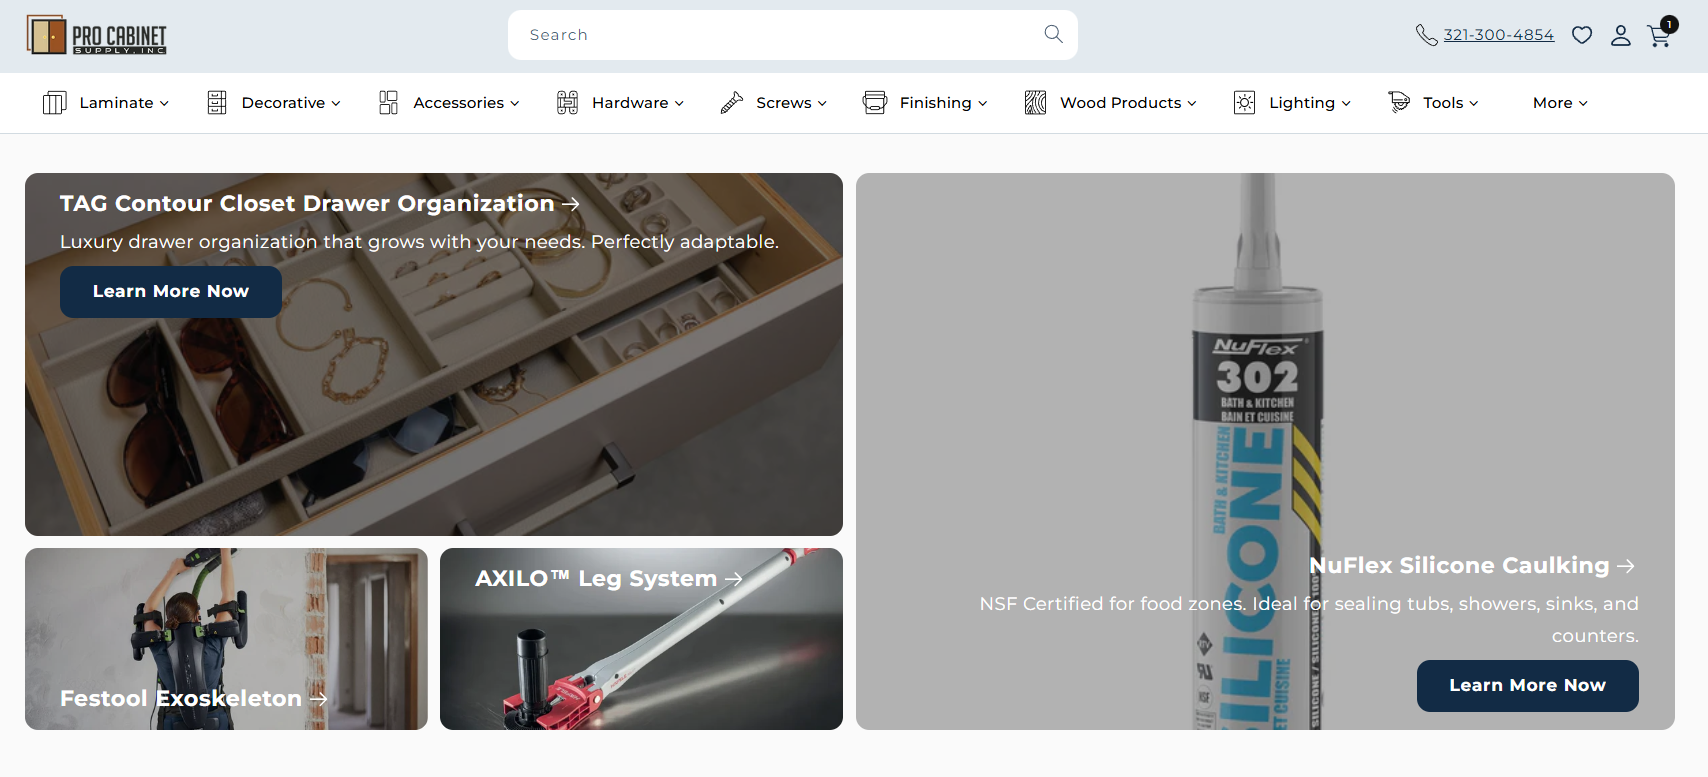Click Learn More Now on NuFlex banner

(1527, 686)
